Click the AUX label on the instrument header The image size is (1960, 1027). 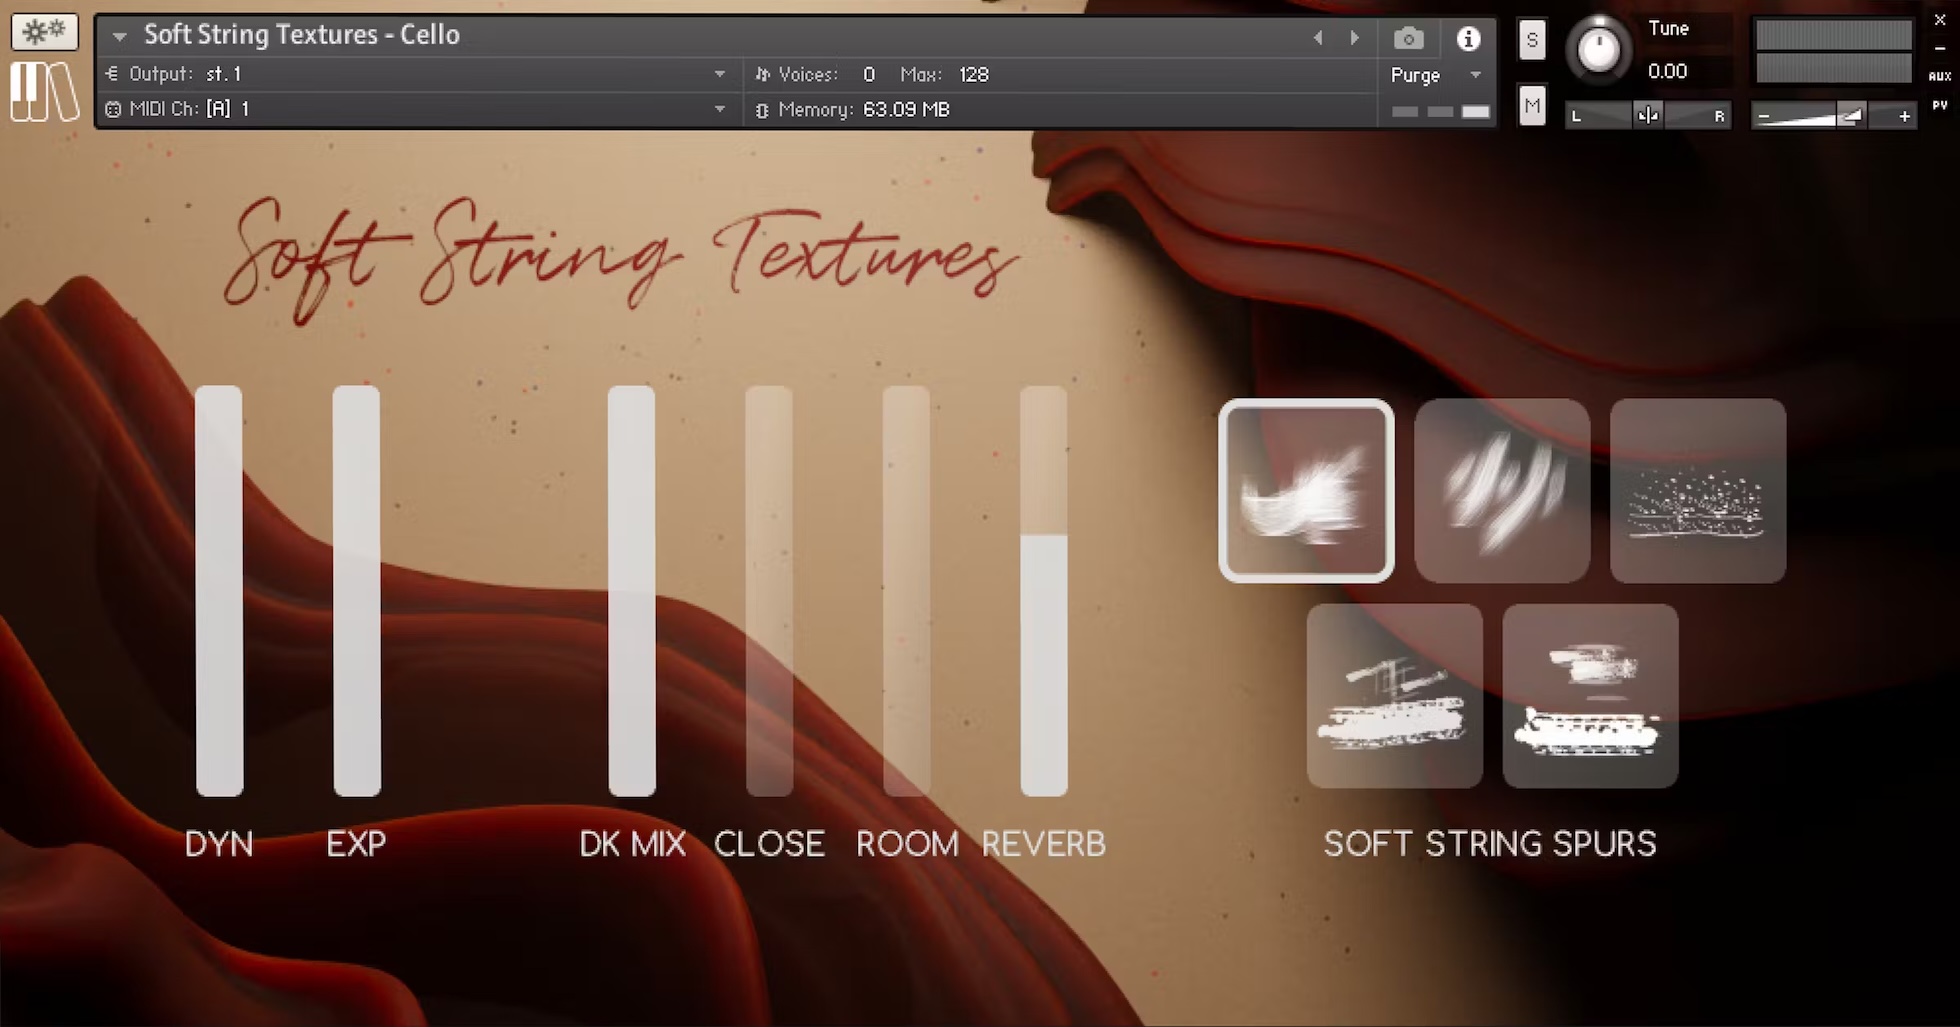tap(1940, 75)
